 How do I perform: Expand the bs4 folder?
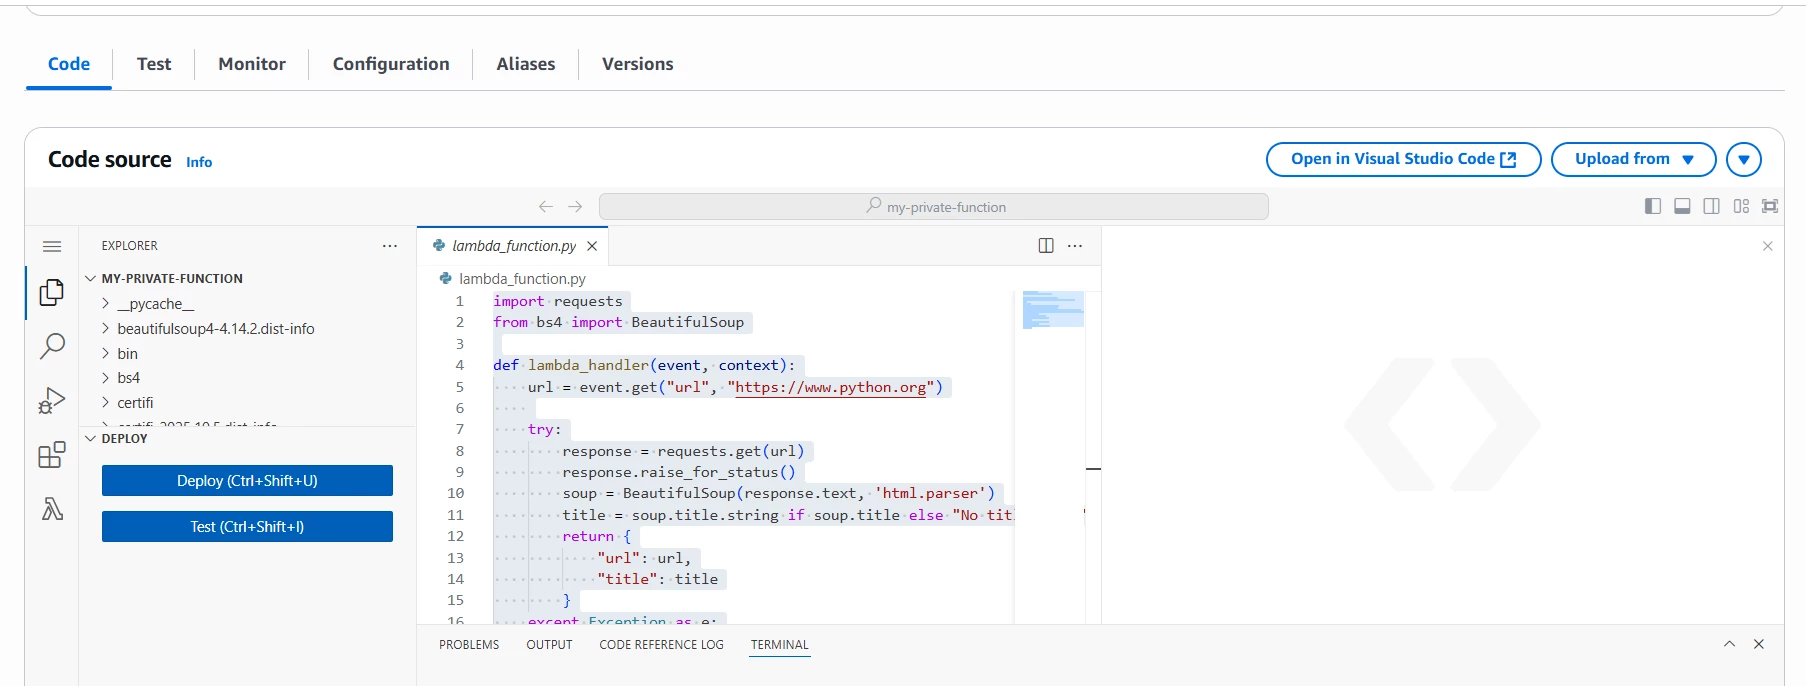tap(128, 378)
